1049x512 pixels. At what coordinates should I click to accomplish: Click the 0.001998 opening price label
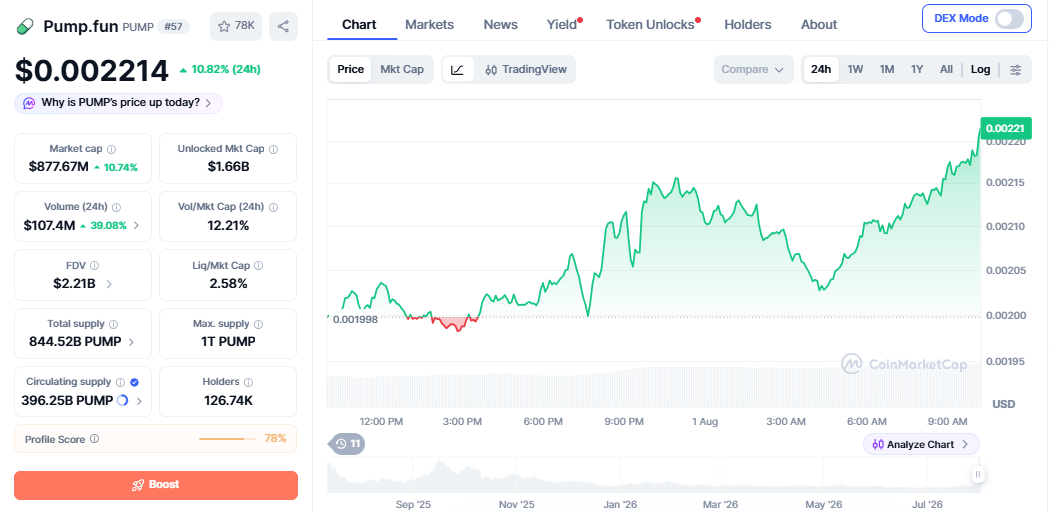355,319
